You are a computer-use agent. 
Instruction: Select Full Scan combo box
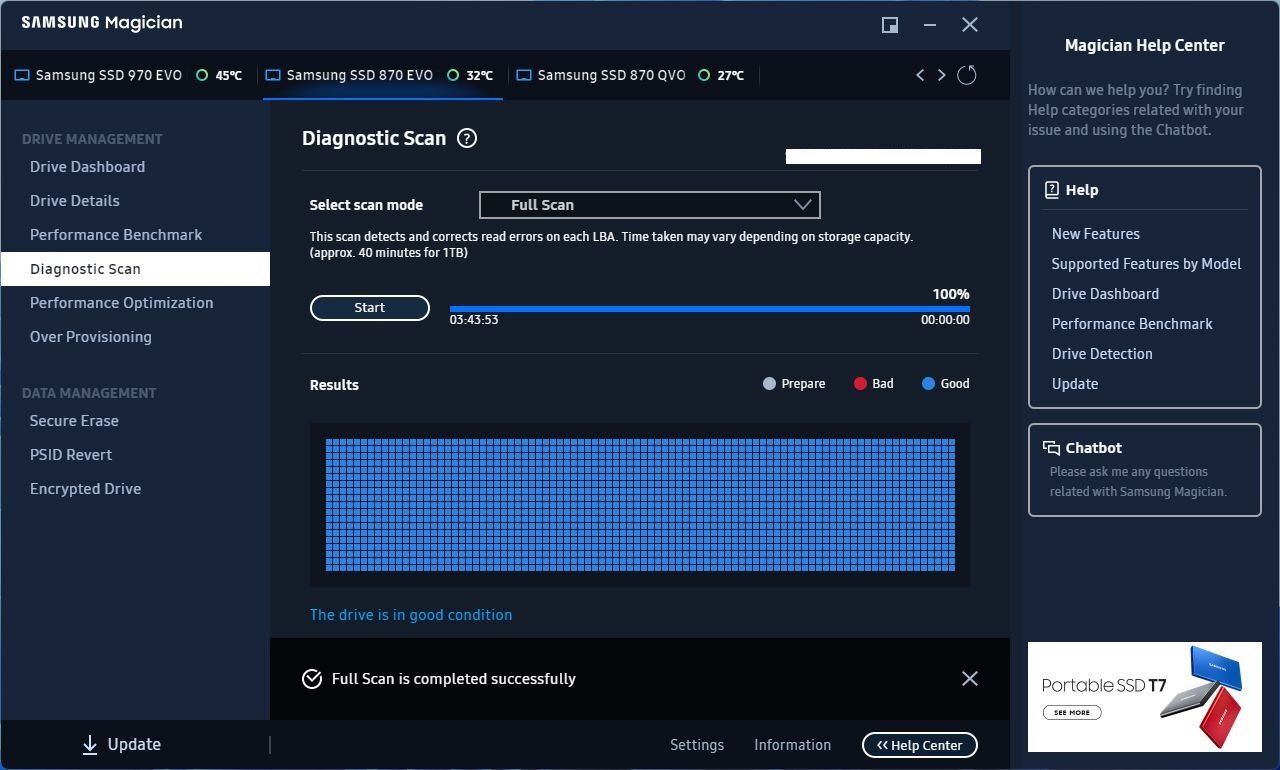pyautogui.click(x=650, y=205)
